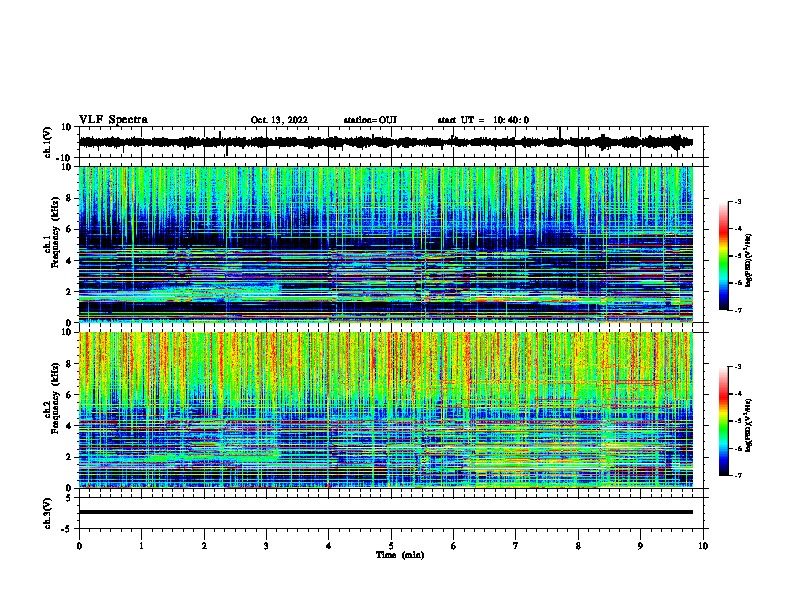The width and height of the screenshot is (792, 612).
Task: Click the '-7' label on ch.1 color bar
Action: point(737,310)
